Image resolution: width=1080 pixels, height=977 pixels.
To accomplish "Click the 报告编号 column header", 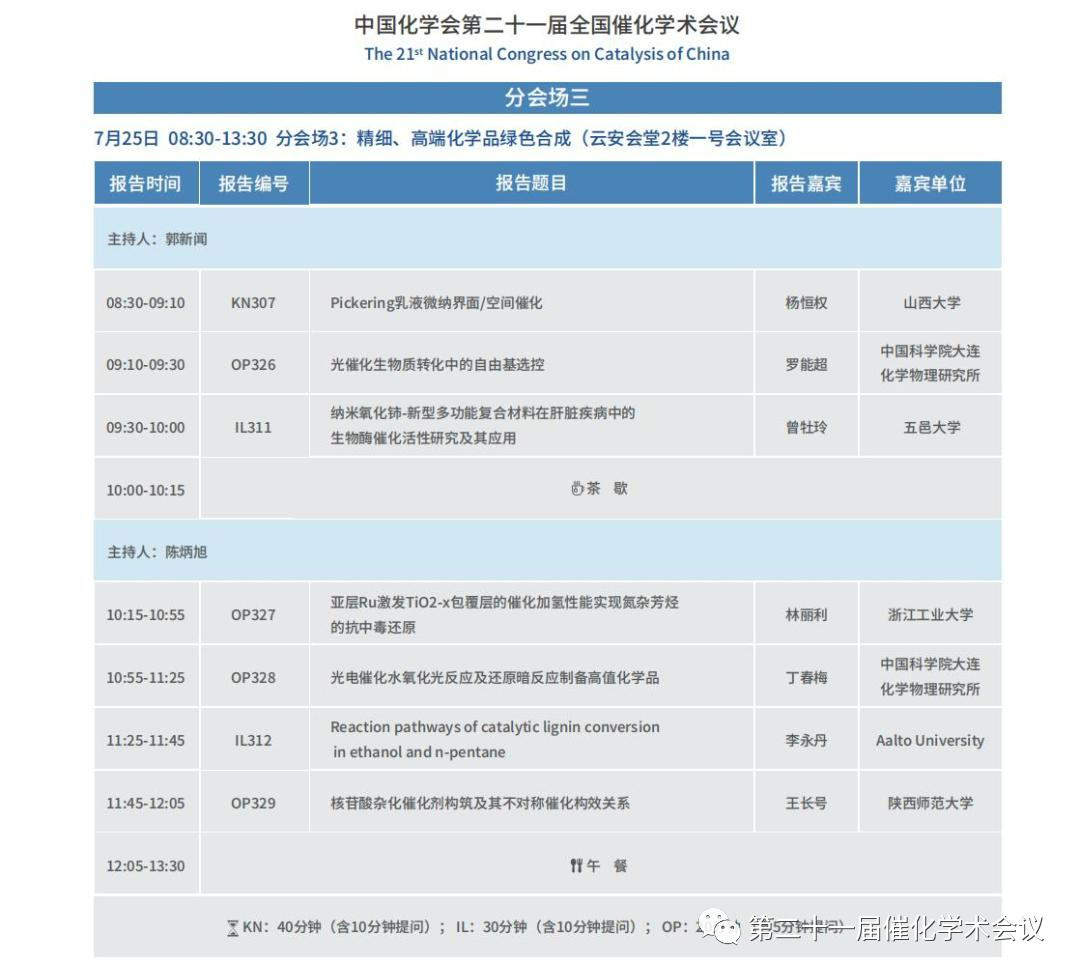I will (253, 183).
